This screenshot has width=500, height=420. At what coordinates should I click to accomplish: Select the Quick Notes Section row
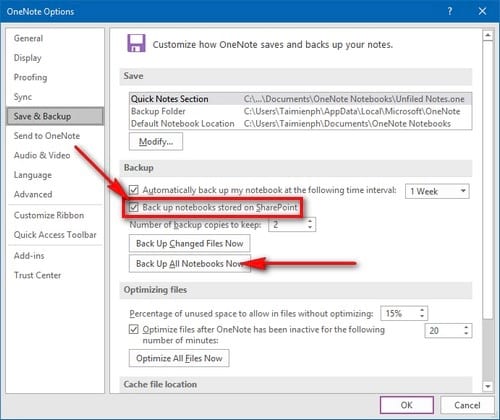tap(300, 99)
